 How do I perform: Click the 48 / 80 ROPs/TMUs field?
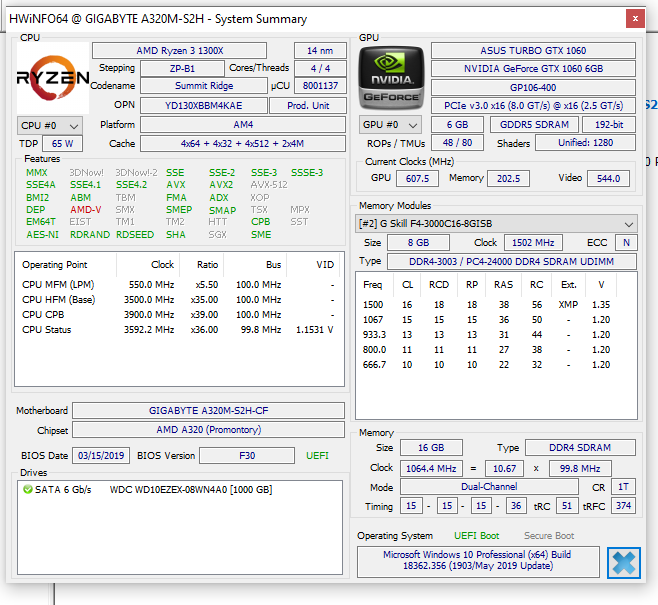point(457,143)
